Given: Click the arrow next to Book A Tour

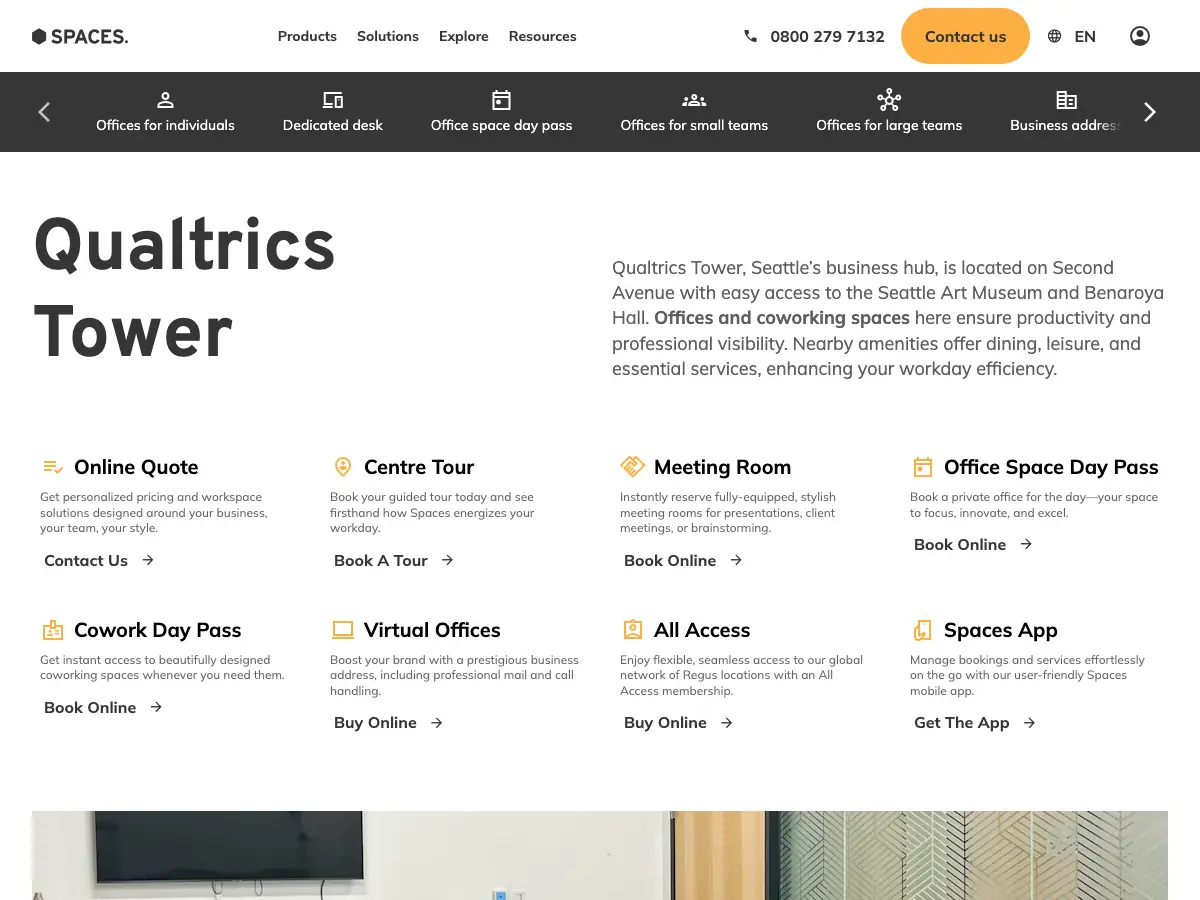Looking at the screenshot, I should pyautogui.click(x=448, y=560).
